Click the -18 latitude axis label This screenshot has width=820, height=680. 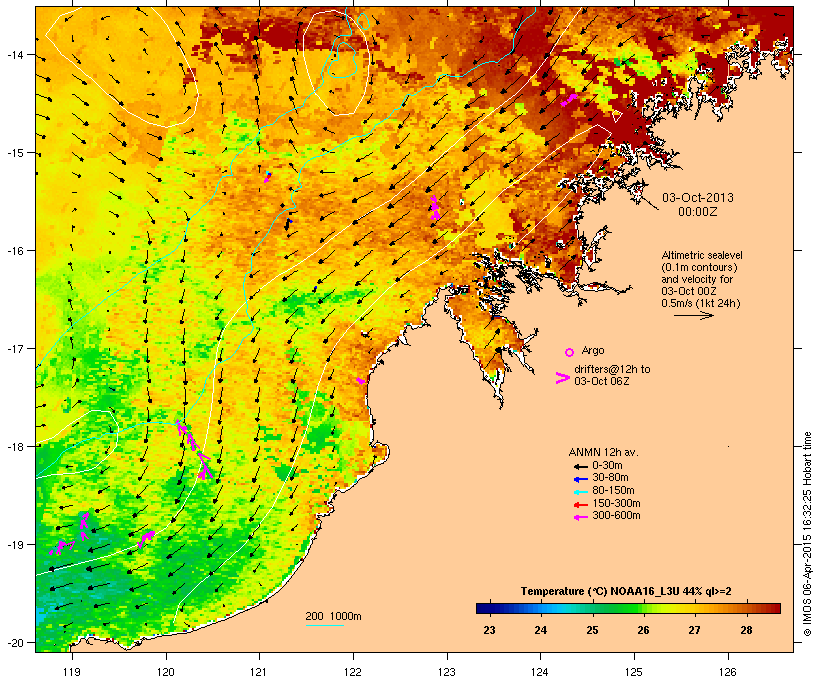[14, 446]
